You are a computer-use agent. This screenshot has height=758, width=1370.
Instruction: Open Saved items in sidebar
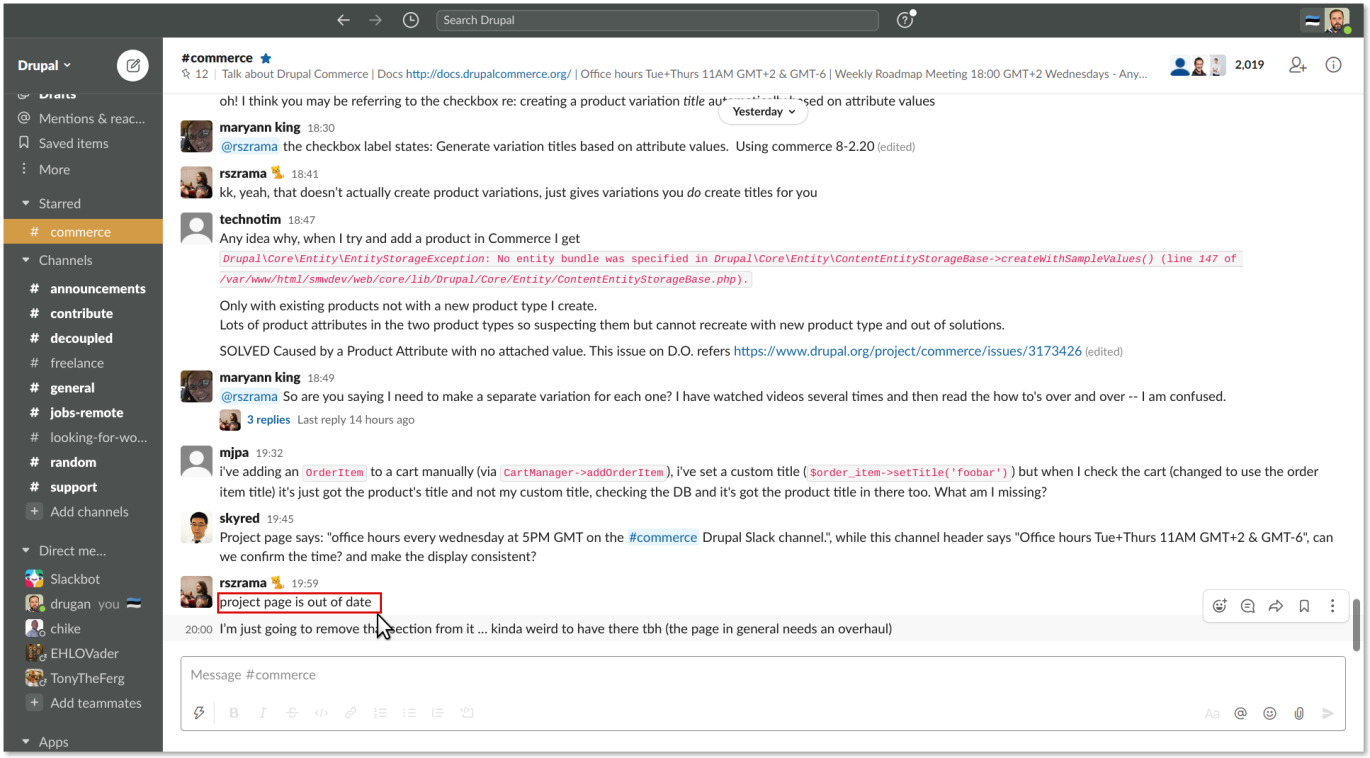[82, 144]
